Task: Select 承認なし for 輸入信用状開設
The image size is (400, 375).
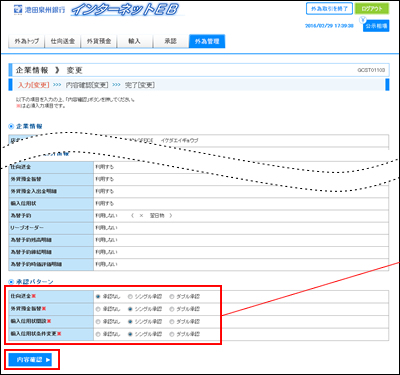Action: tap(98, 322)
